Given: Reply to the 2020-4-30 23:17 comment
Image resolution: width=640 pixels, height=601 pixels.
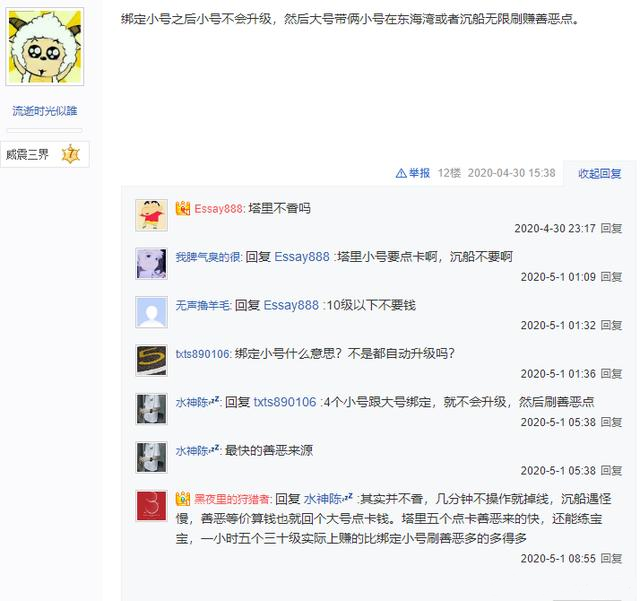Looking at the screenshot, I should click(x=611, y=228).
